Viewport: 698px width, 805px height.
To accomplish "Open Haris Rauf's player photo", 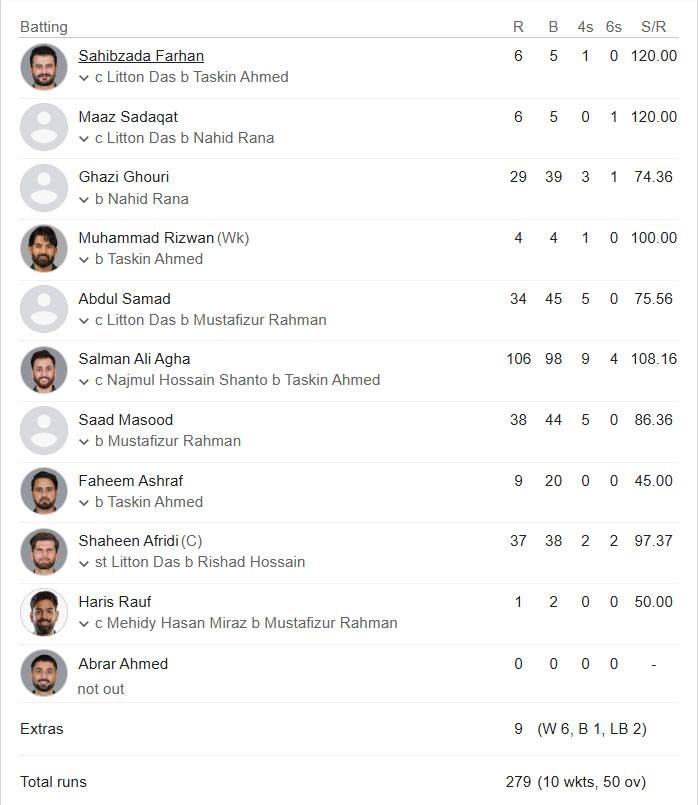I will coord(44,612).
